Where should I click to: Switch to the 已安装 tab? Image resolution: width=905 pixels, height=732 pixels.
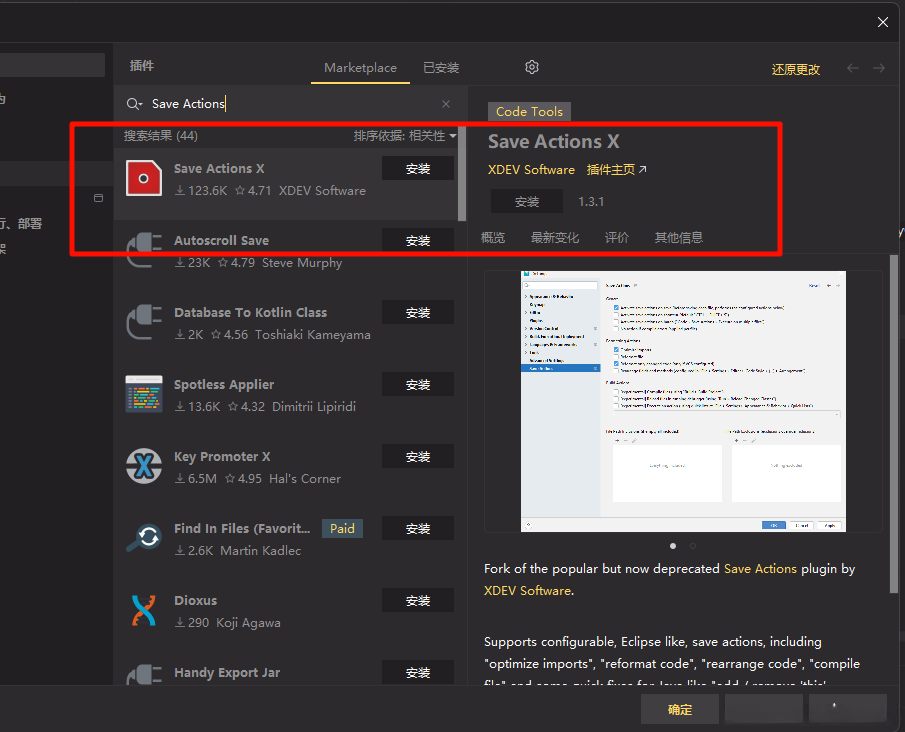click(x=441, y=68)
